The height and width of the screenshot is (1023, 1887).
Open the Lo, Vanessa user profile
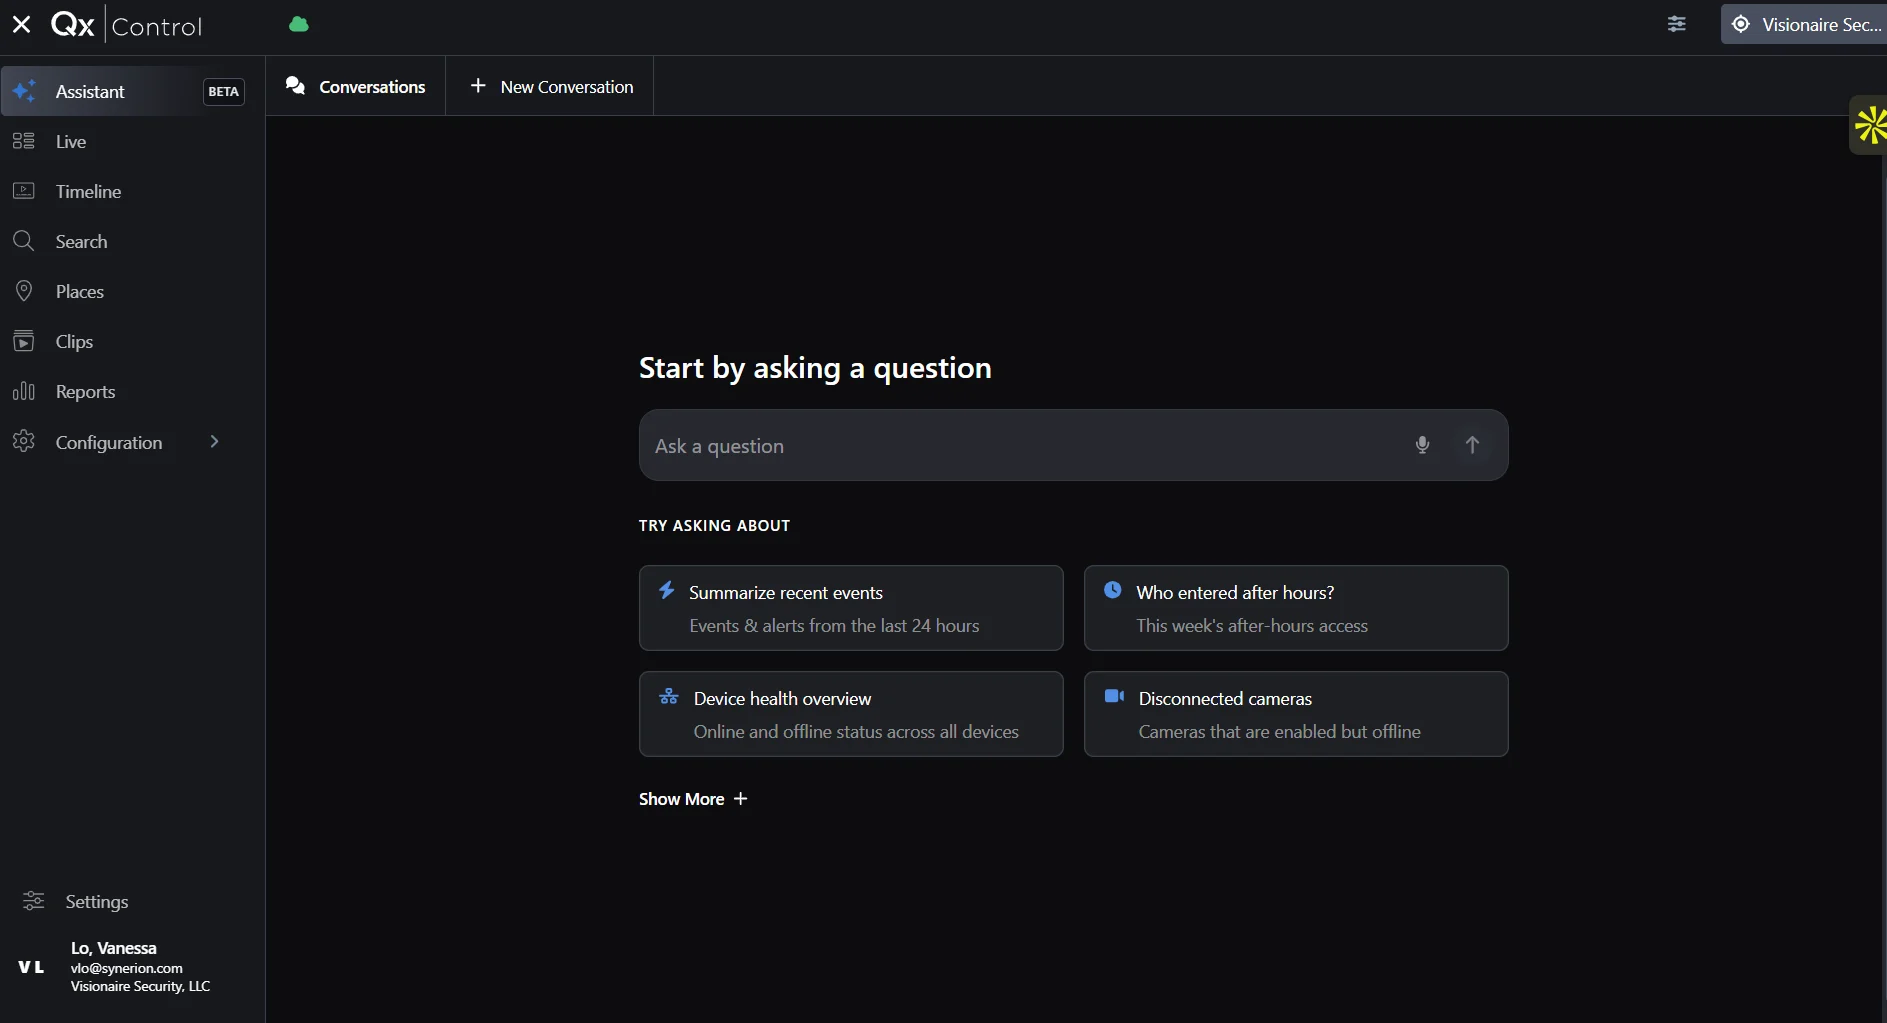[114, 948]
